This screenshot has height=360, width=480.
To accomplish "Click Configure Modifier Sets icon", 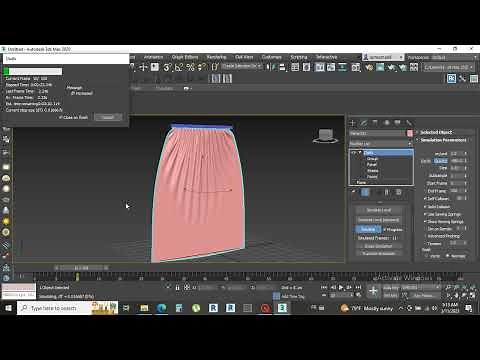I will pyautogui.click(x=398, y=192).
